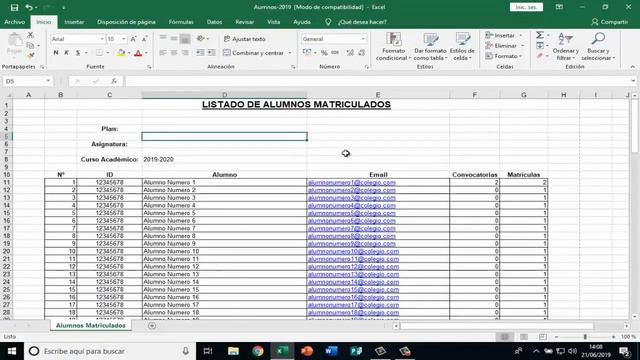
Task: Click the Inic. ses. sign-in button
Action: point(526,7)
